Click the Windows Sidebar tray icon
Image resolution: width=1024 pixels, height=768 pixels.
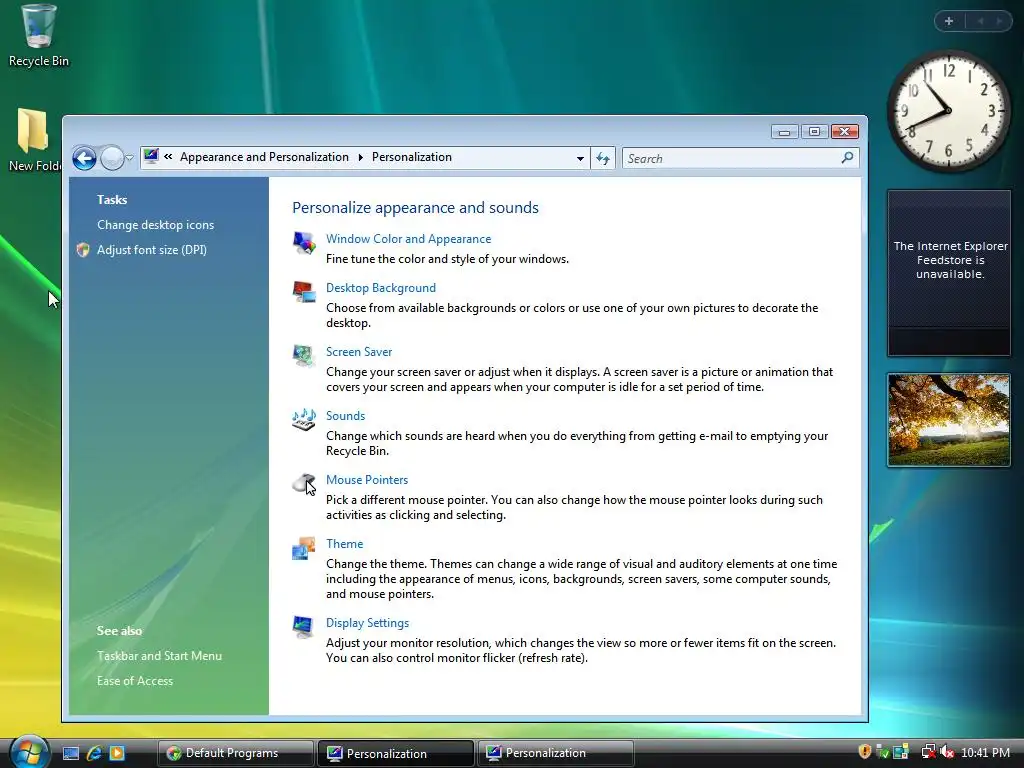901,752
